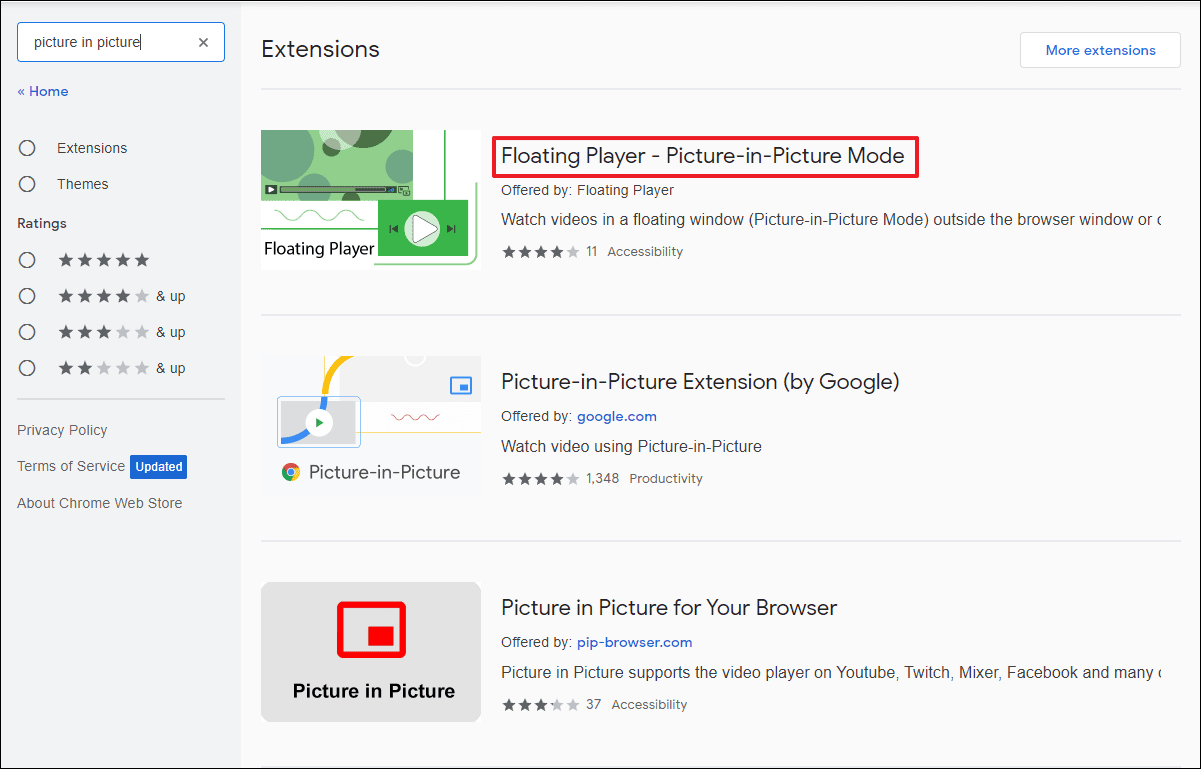
Task: Follow the google.com publisher link
Action: tap(617, 416)
